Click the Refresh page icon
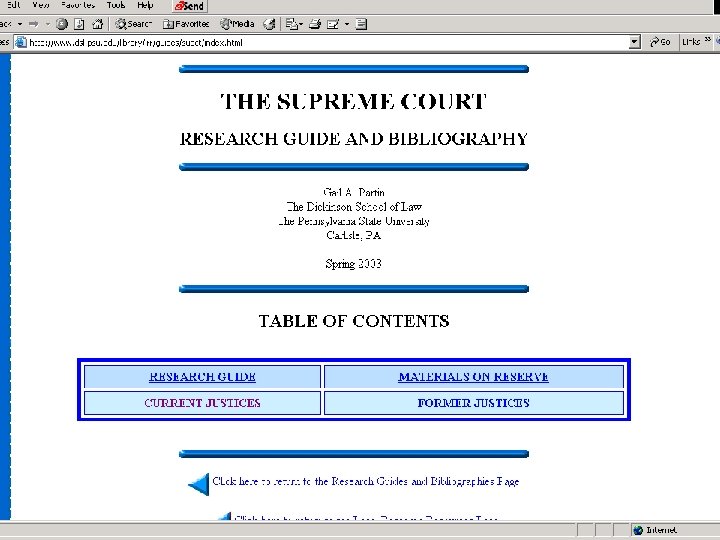This screenshot has height=540, width=720. pos(79,24)
